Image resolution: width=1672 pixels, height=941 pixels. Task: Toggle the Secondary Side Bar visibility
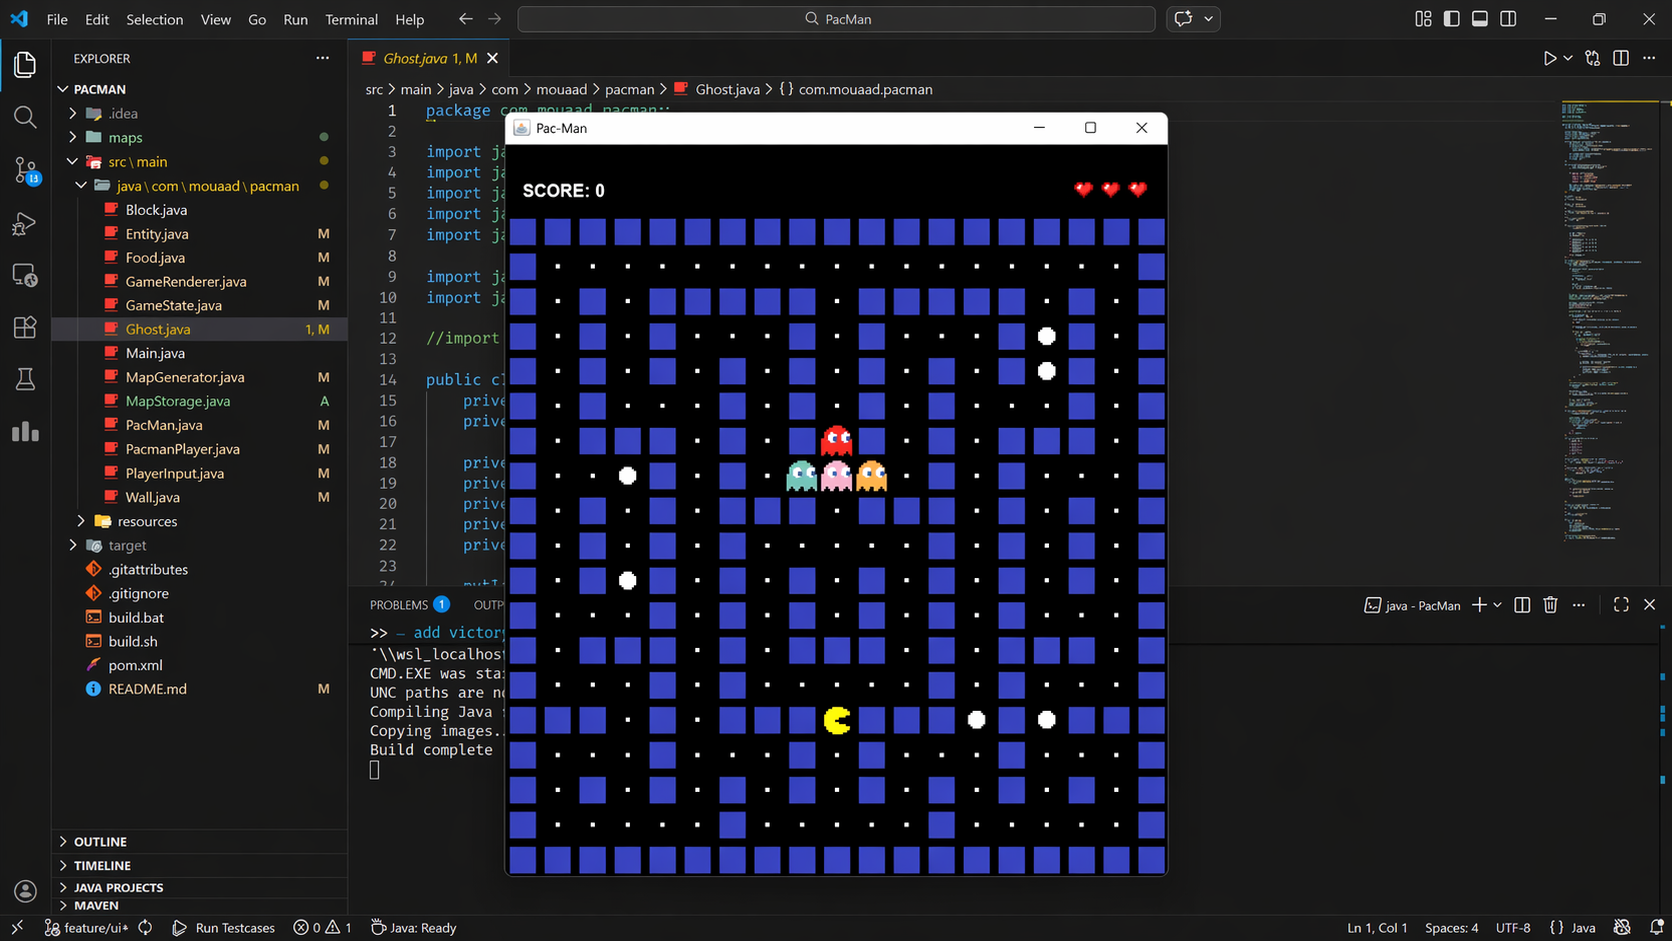coord(1508,19)
